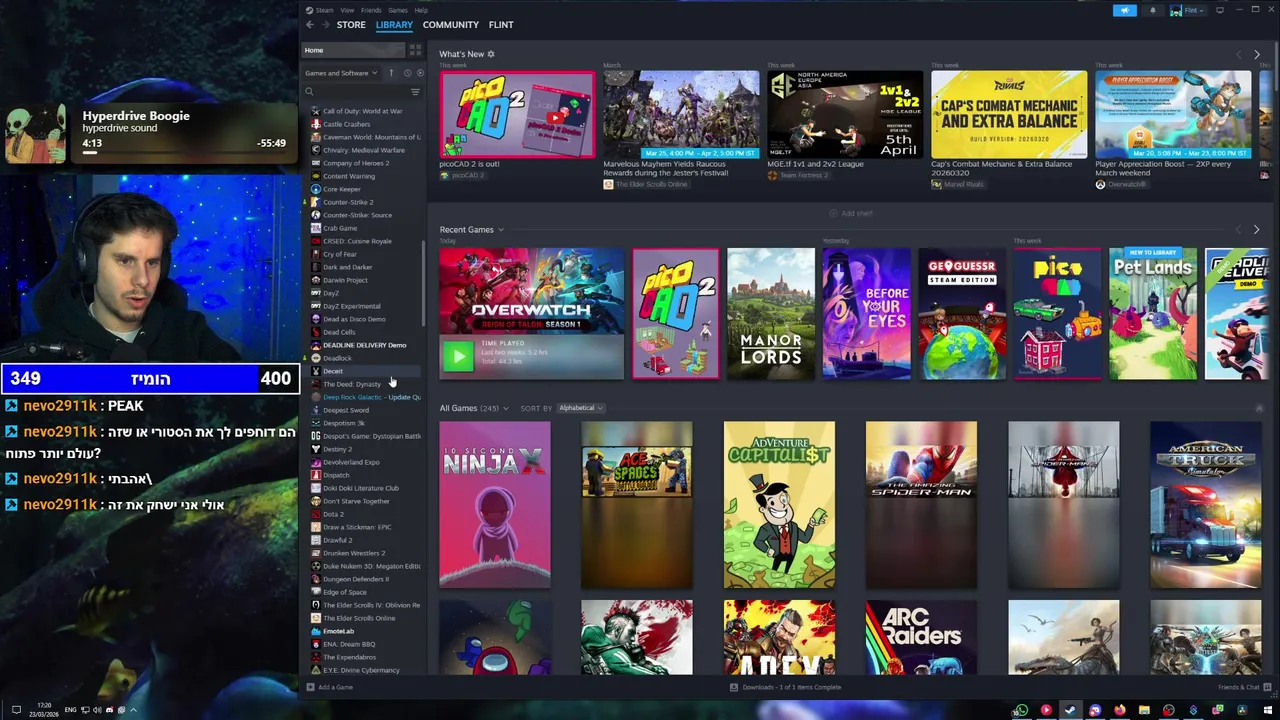Go to the STORE tab

pos(351,25)
